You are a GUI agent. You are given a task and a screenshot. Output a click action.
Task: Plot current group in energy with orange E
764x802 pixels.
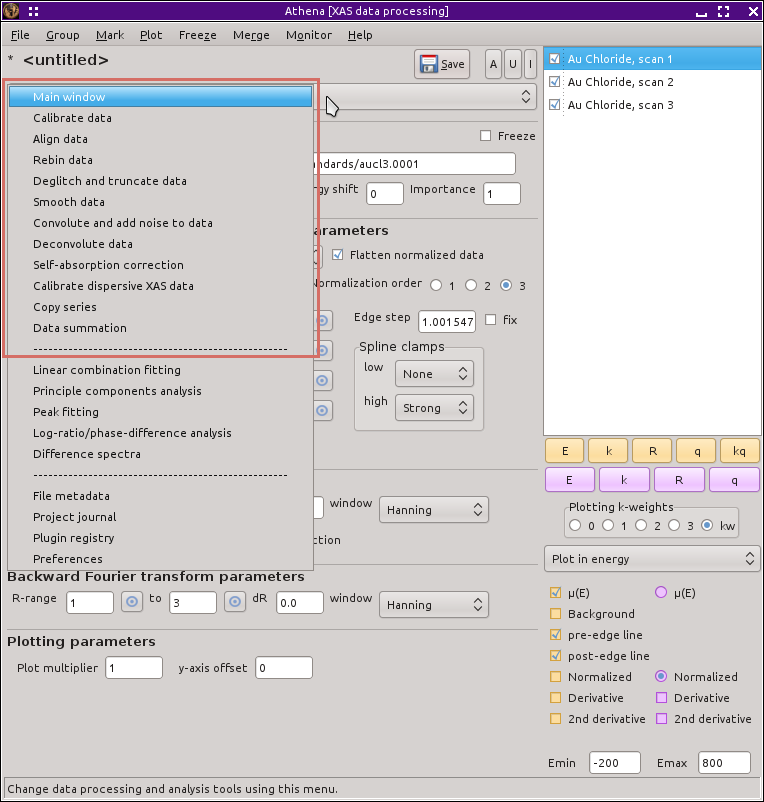pyautogui.click(x=565, y=451)
